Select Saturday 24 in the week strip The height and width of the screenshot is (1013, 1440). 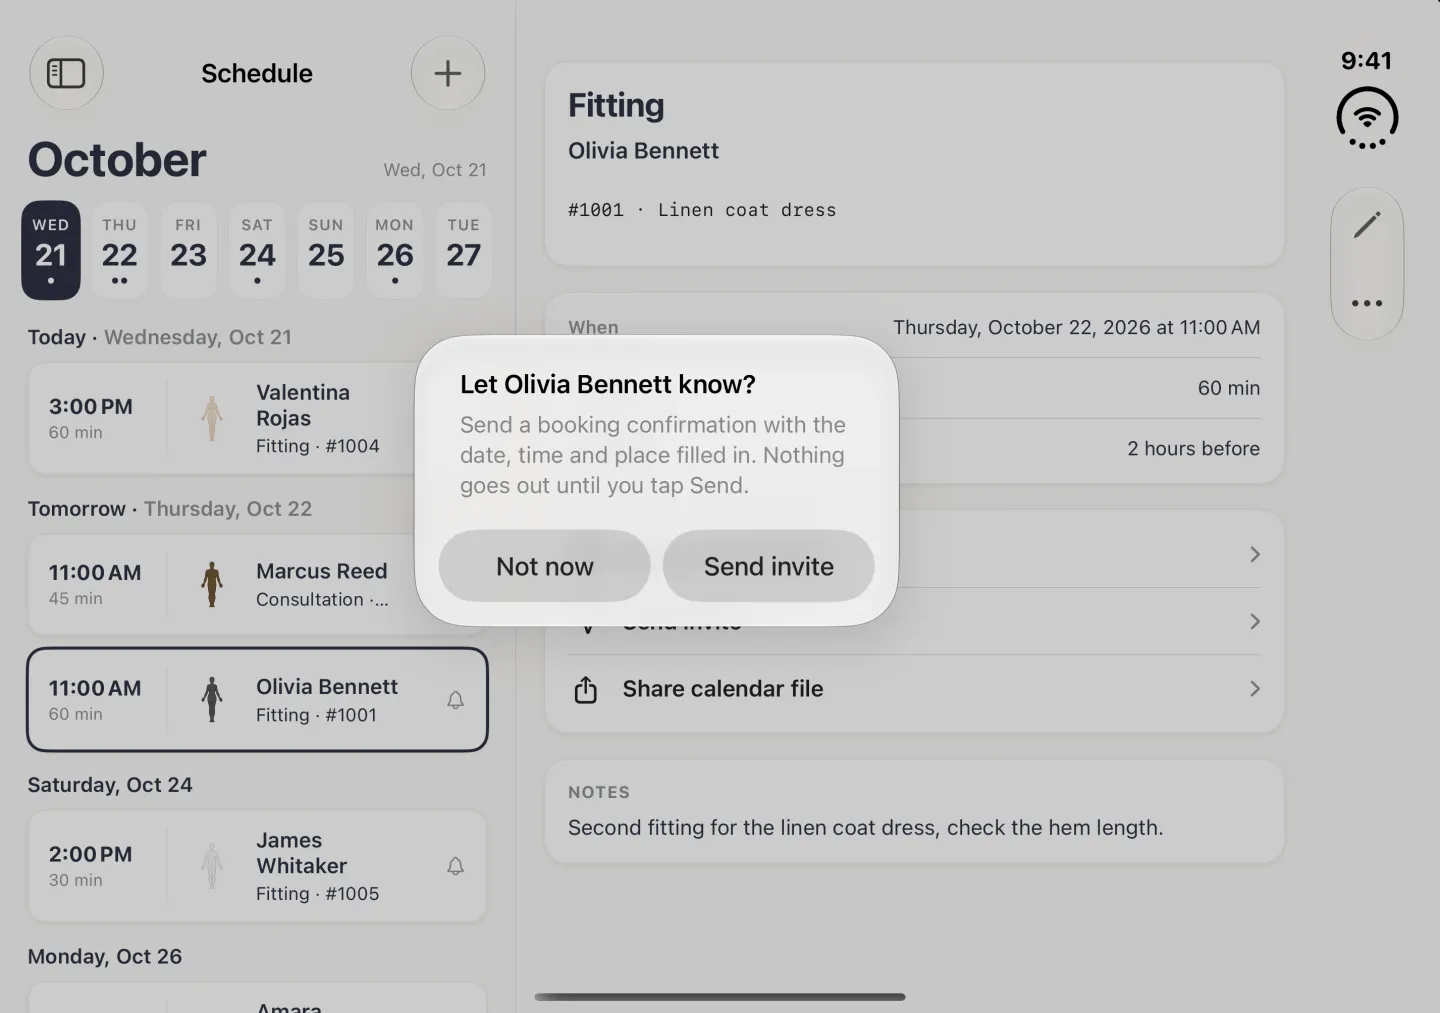257,250
